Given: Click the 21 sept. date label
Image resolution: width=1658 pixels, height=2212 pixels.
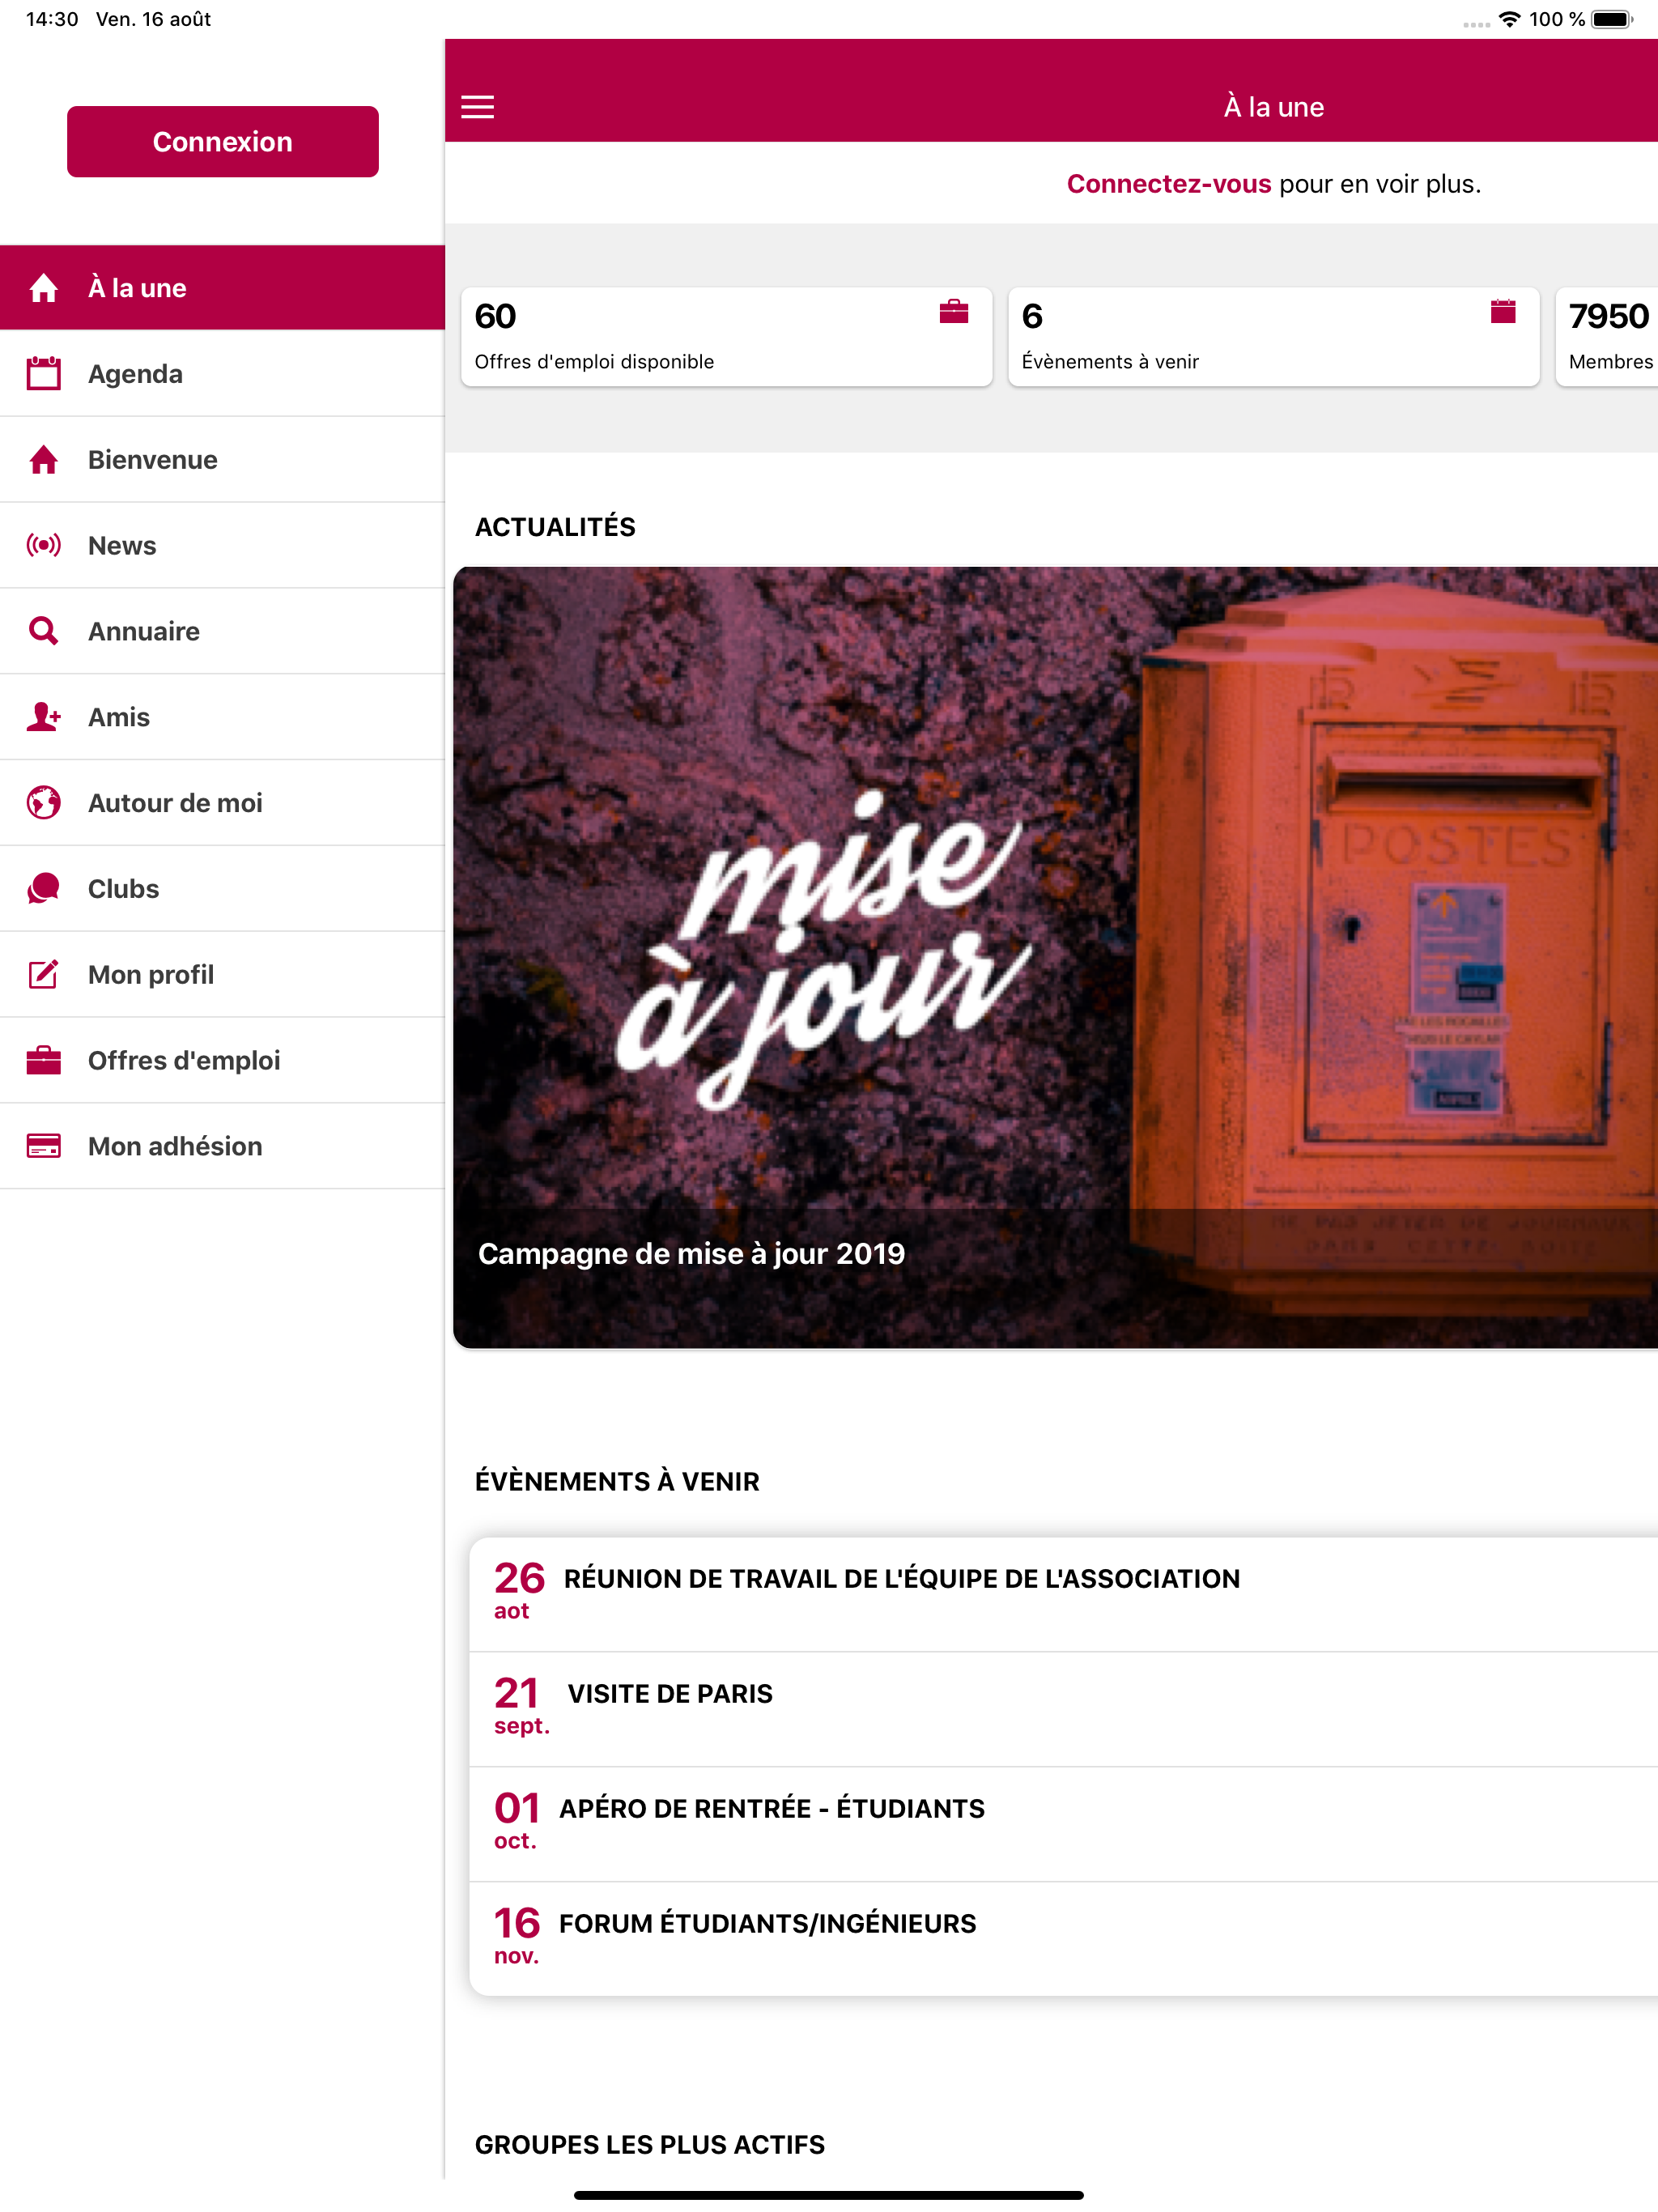Looking at the screenshot, I should point(521,1706).
